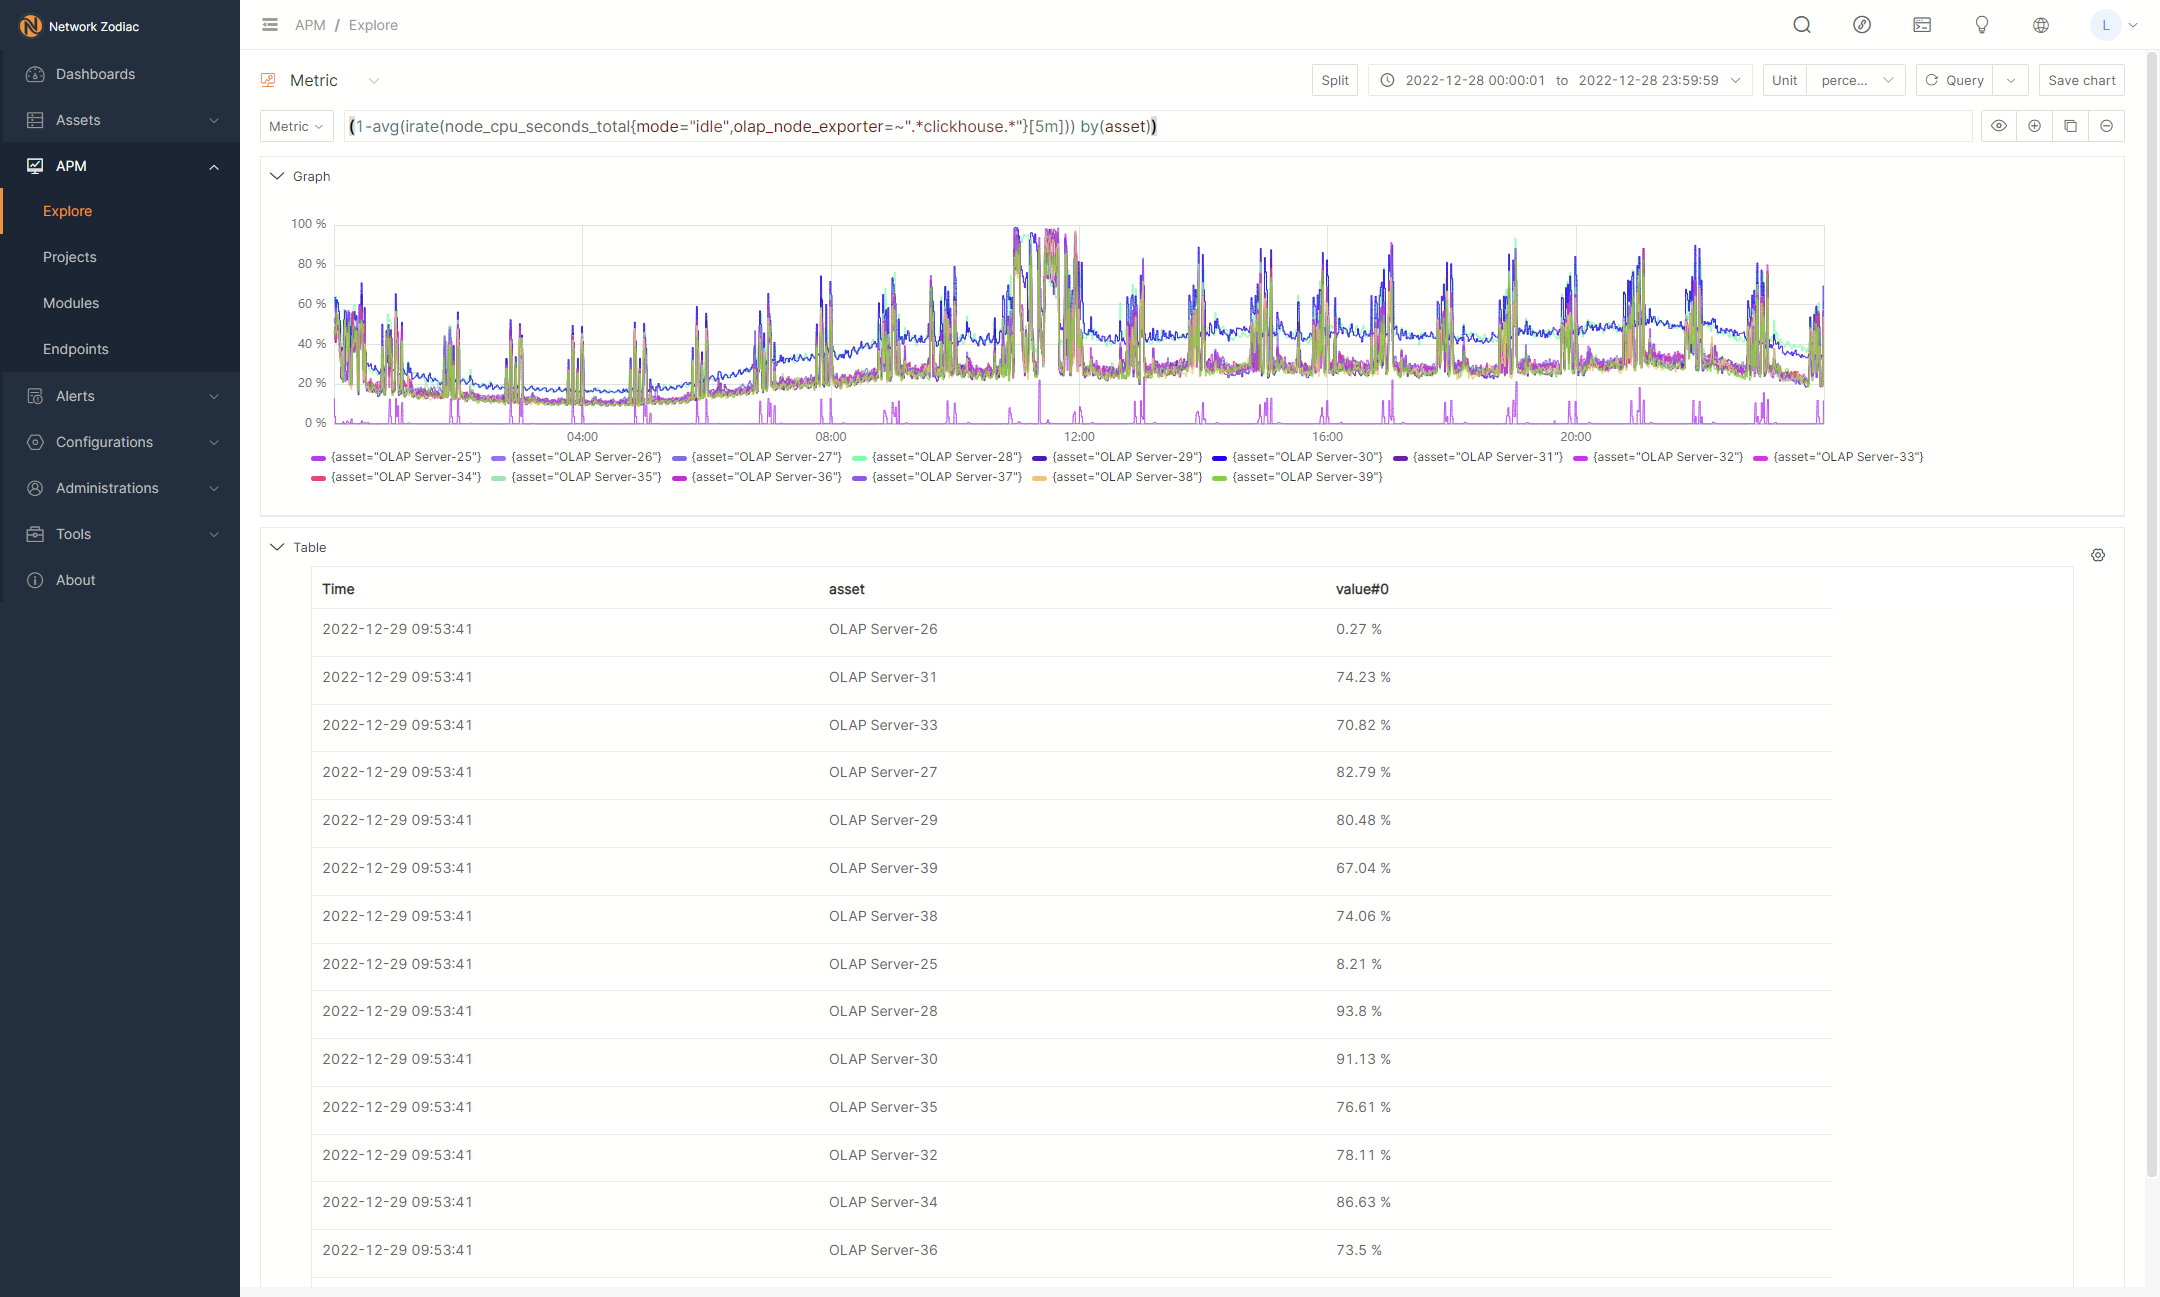The height and width of the screenshot is (1297, 2160).
Task: Toggle OLAP Server-25 legend series
Action: tap(398, 457)
